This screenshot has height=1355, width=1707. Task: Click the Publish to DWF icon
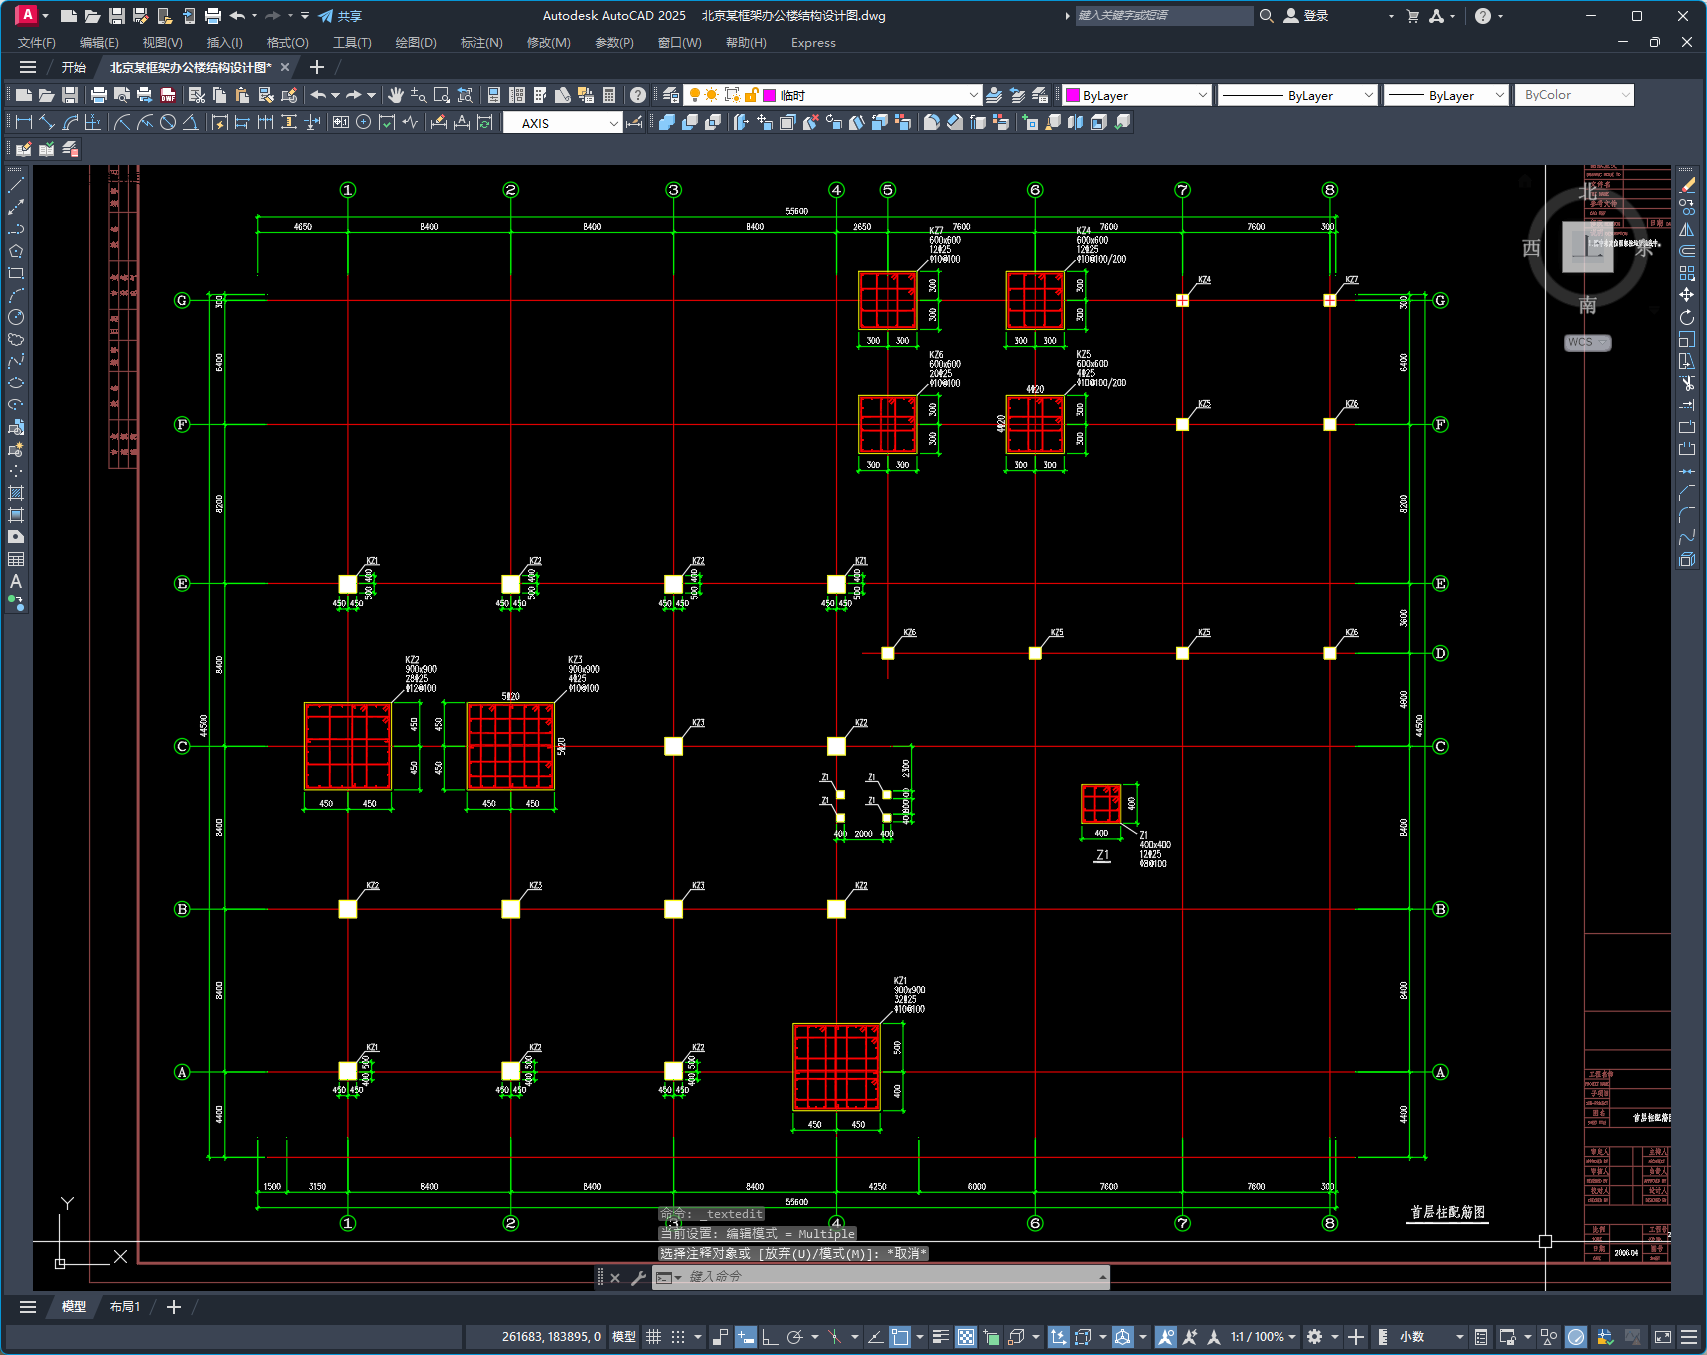(x=168, y=95)
